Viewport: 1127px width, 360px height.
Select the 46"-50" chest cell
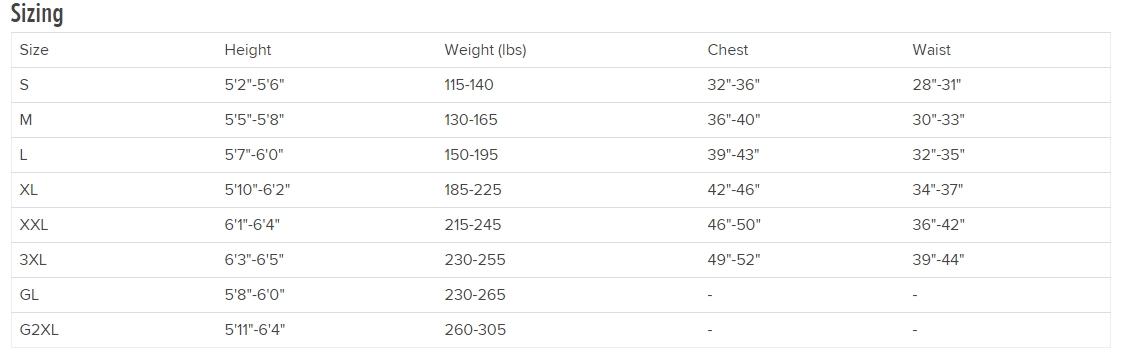734,226
